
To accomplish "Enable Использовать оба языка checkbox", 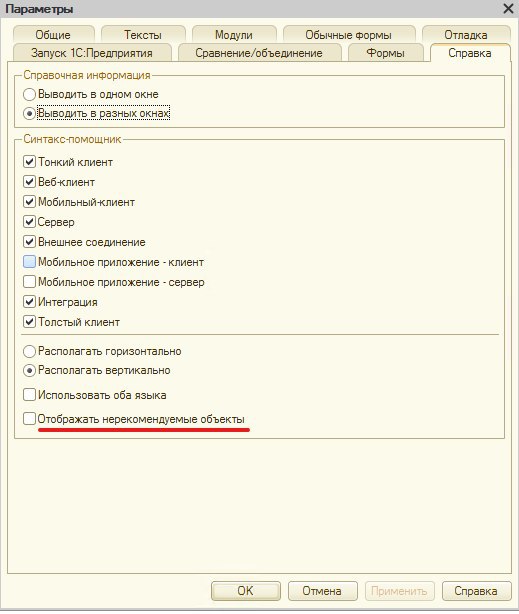I will tap(29, 395).
